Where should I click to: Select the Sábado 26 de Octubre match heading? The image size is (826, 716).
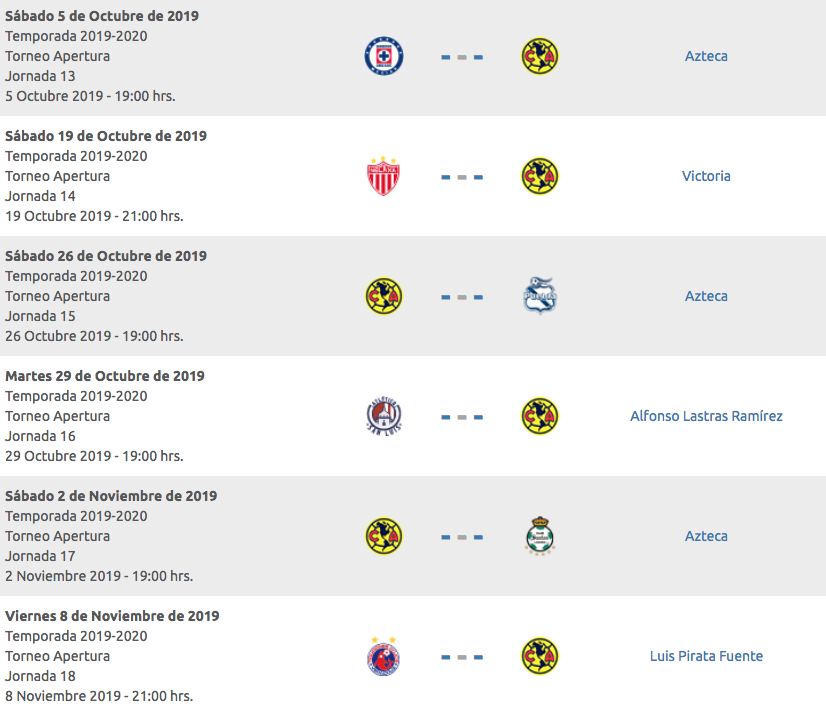click(106, 256)
